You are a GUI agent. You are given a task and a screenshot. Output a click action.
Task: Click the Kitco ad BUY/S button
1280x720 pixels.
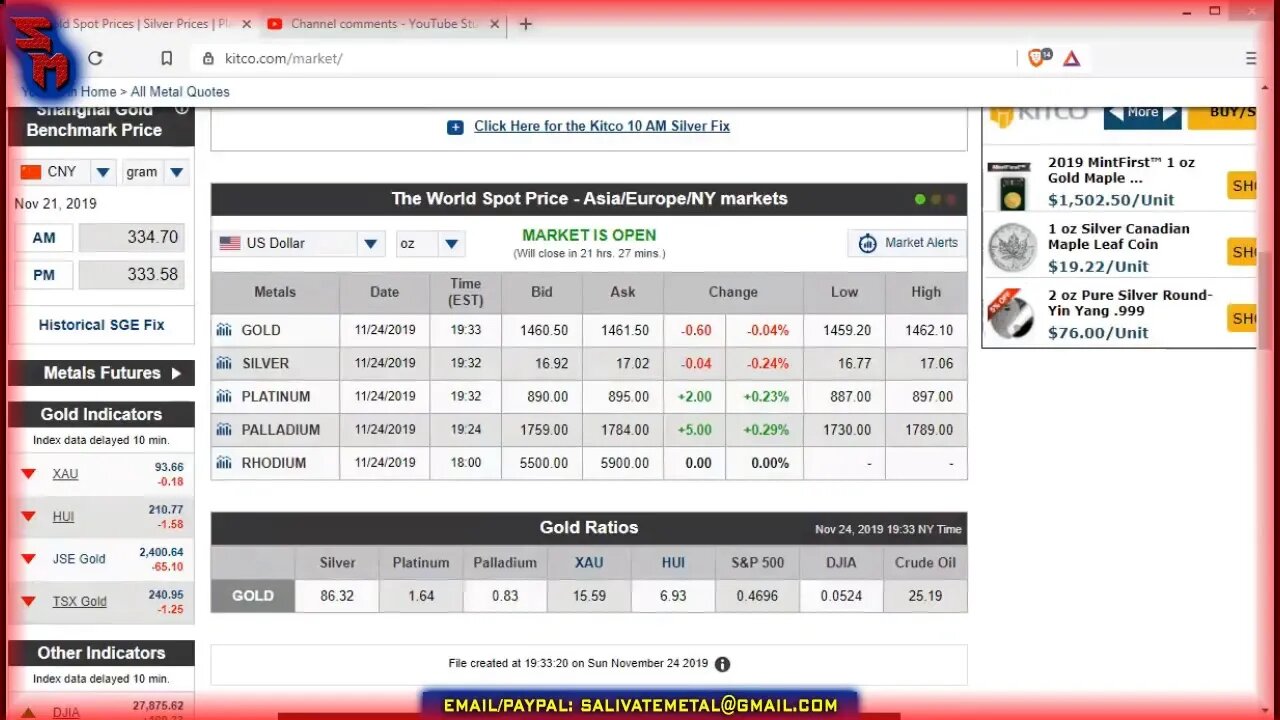pos(1222,113)
